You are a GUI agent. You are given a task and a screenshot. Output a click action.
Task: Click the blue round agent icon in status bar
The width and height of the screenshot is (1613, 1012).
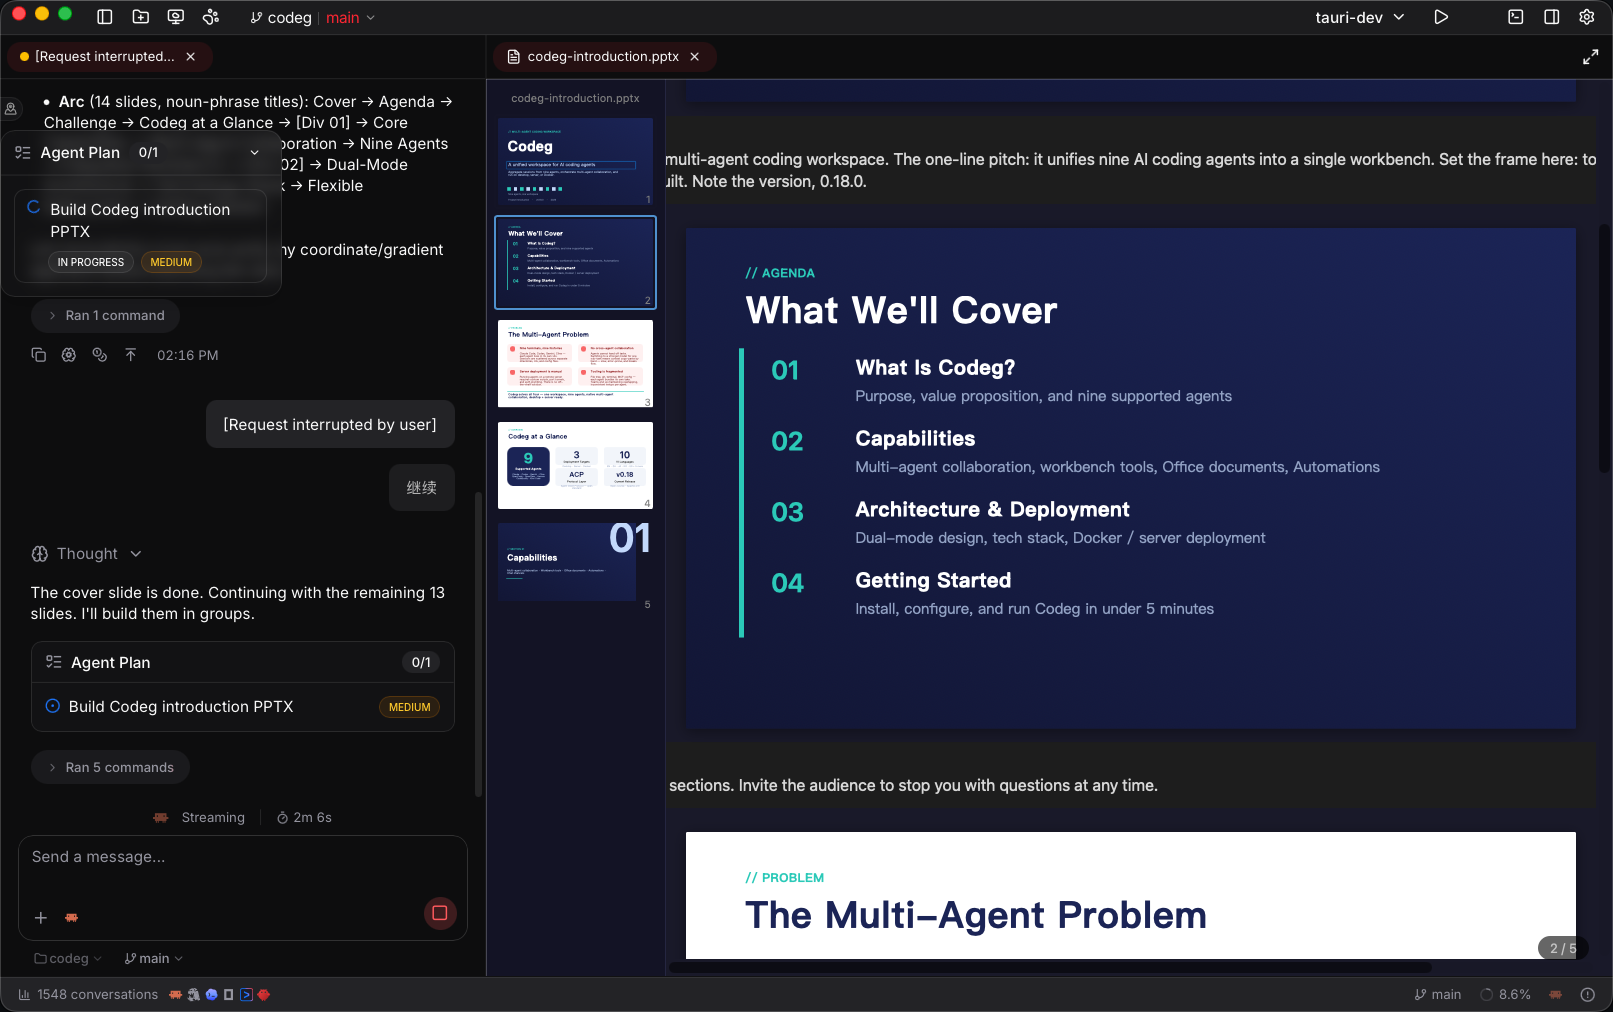(x=211, y=994)
